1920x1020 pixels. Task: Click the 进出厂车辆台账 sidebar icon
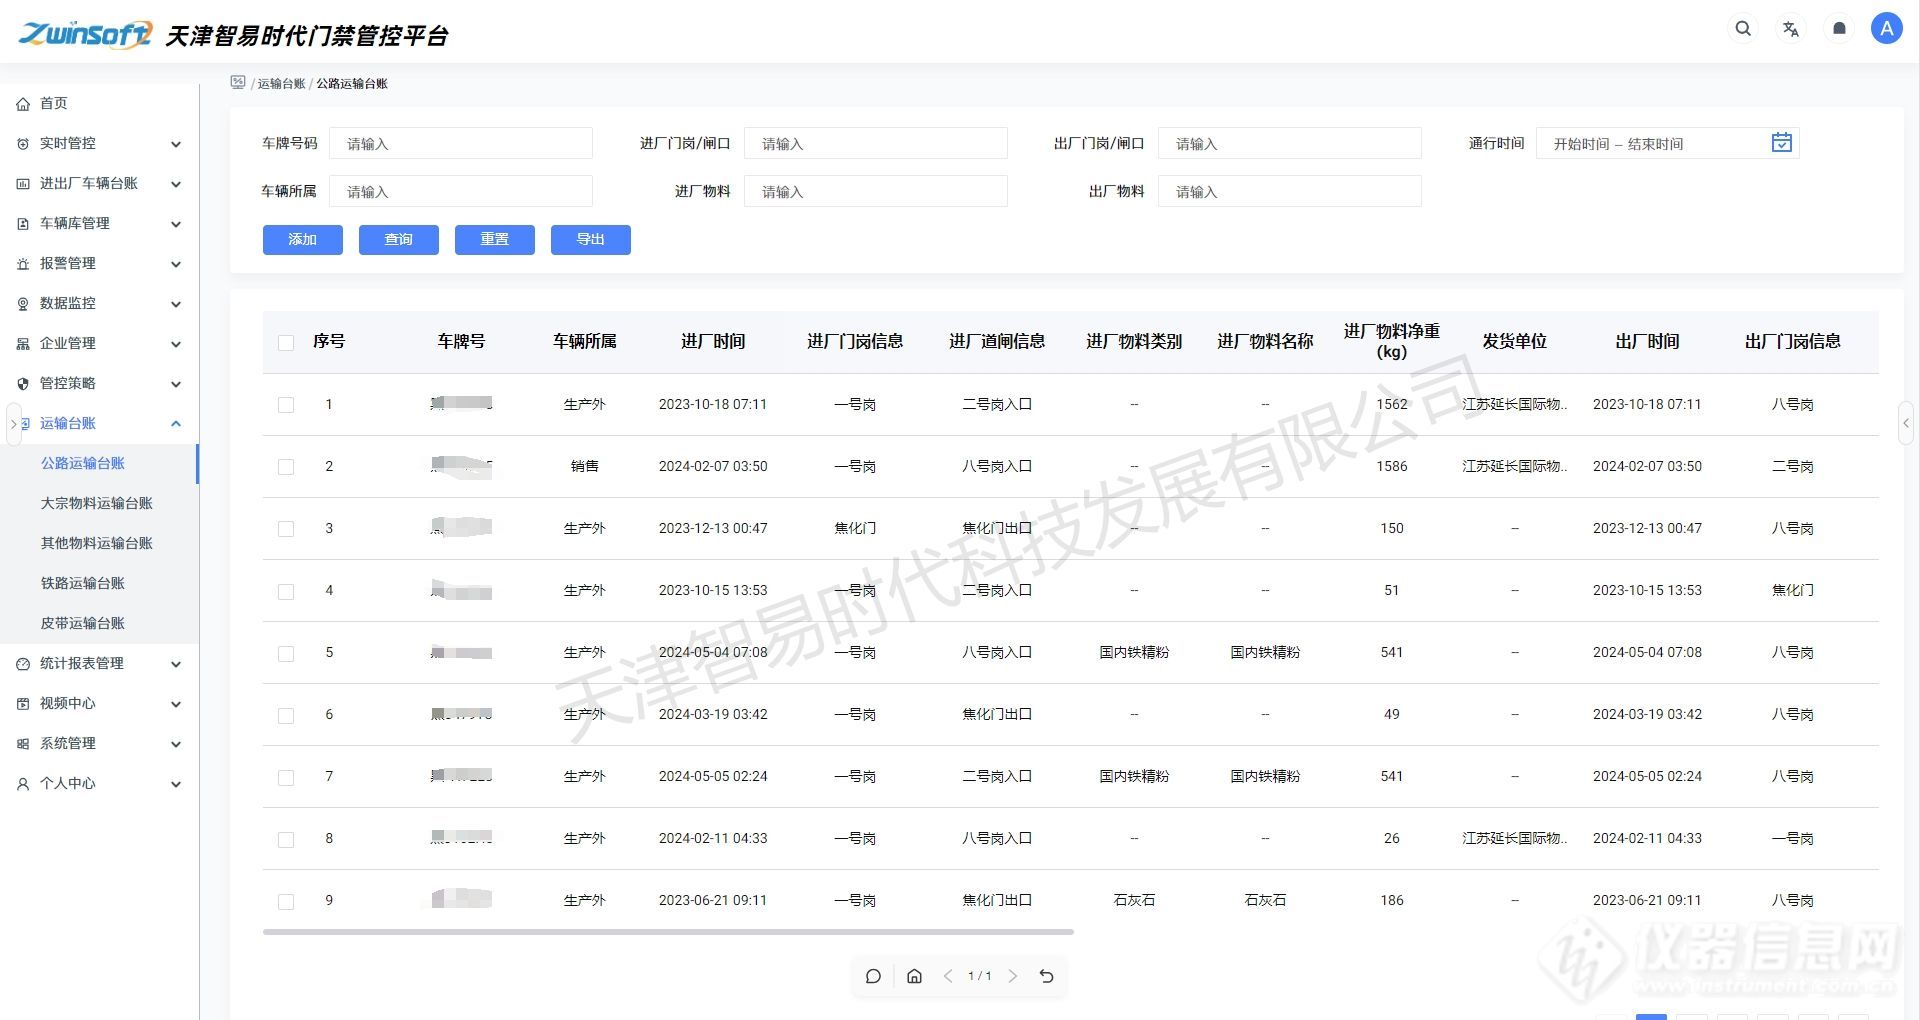pos(23,184)
